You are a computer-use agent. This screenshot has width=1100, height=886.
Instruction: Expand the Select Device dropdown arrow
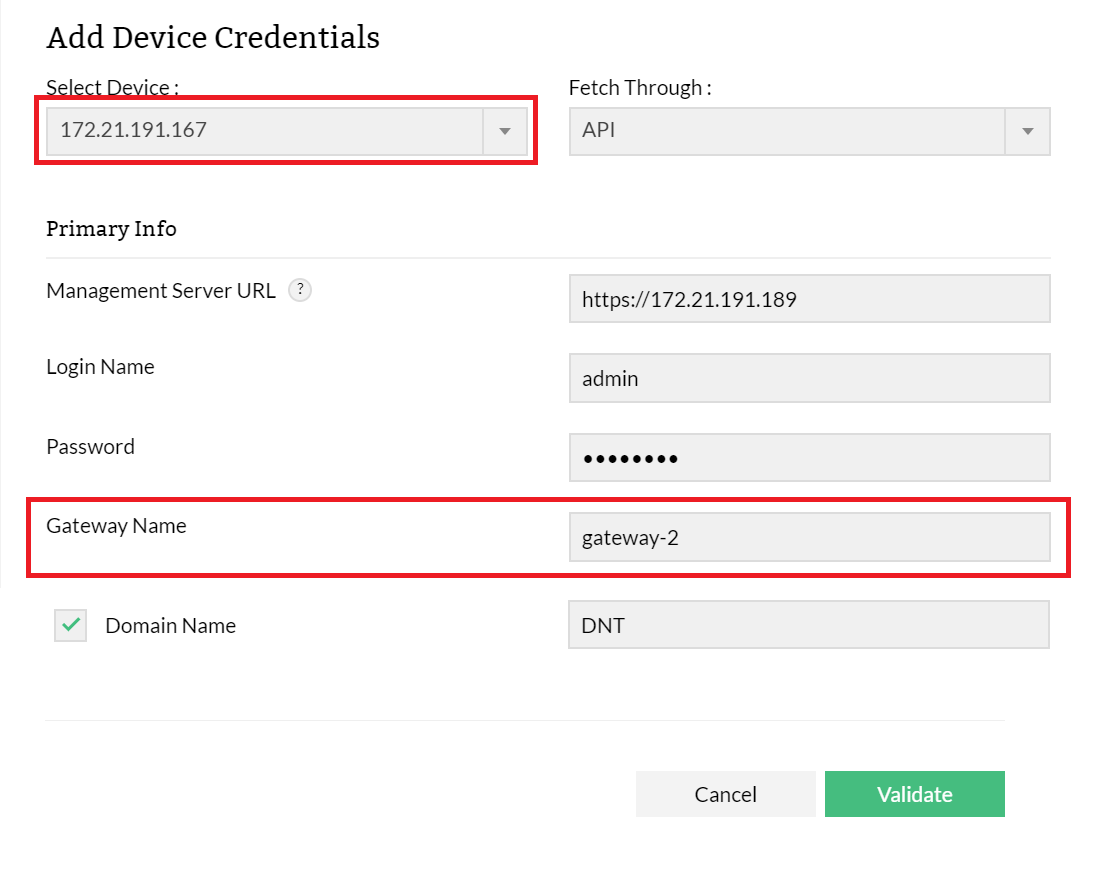click(x=505, y=131)
